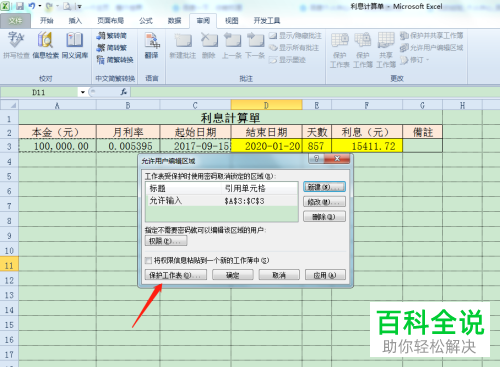
Task: Toggle Show/Hide Comment (显示/隐藏批注)
Action: 295,36
